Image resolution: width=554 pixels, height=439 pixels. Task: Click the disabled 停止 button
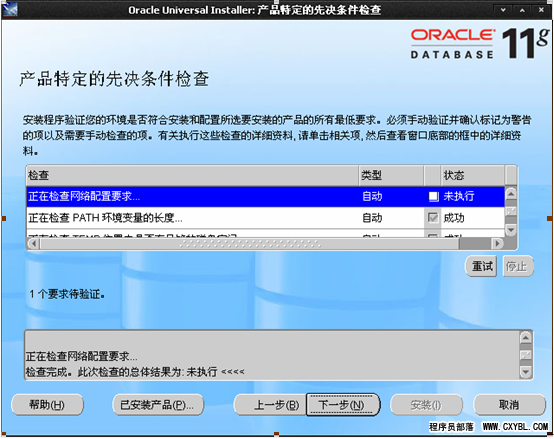[x=517, y=266]
